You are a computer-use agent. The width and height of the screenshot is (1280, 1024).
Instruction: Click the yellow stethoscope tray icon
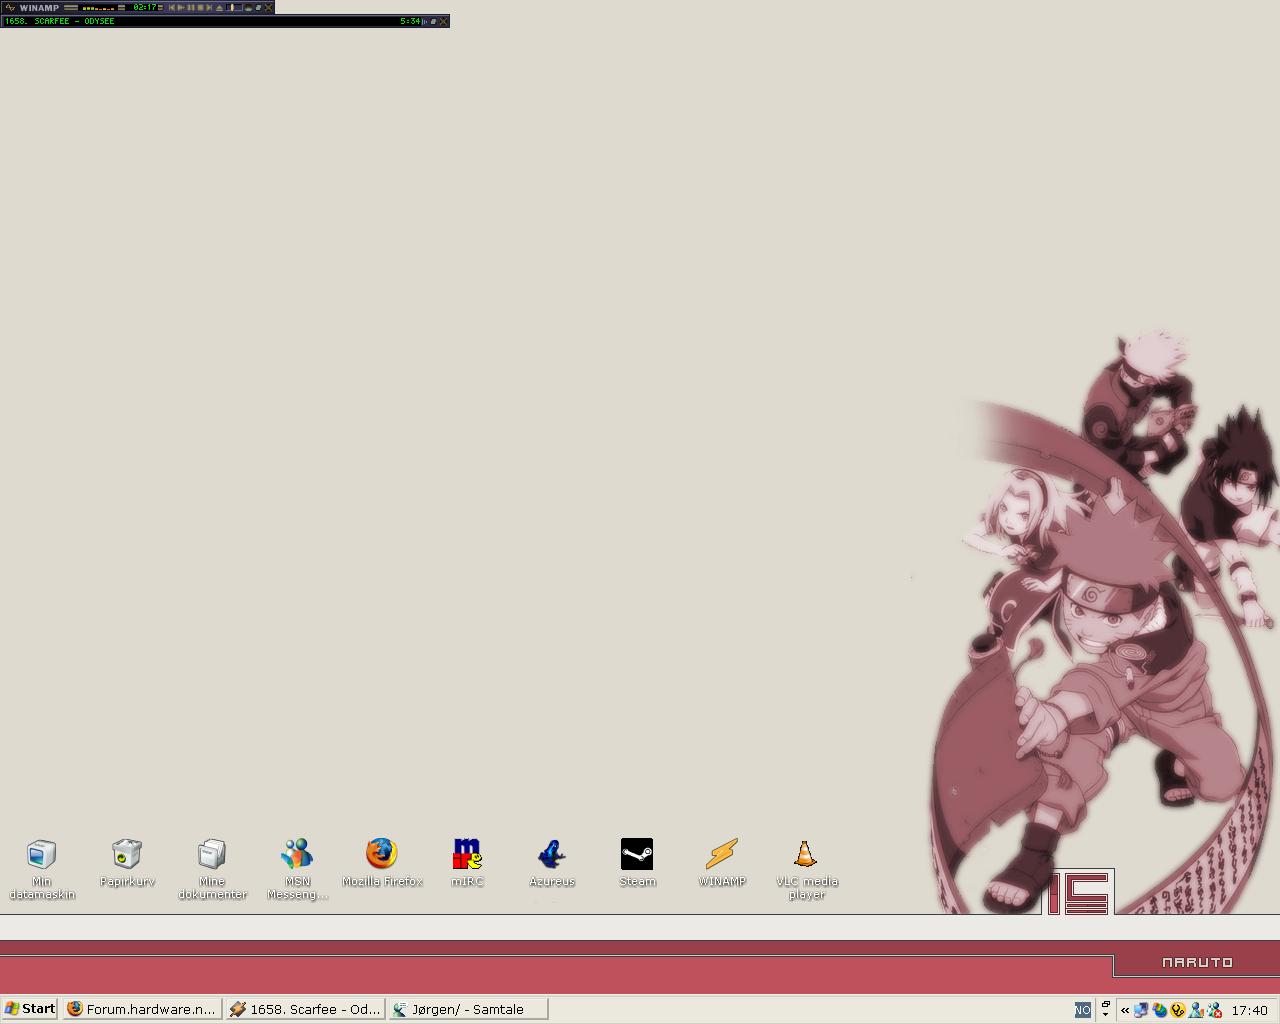pyautogui.click(x=1178, y=1010)
